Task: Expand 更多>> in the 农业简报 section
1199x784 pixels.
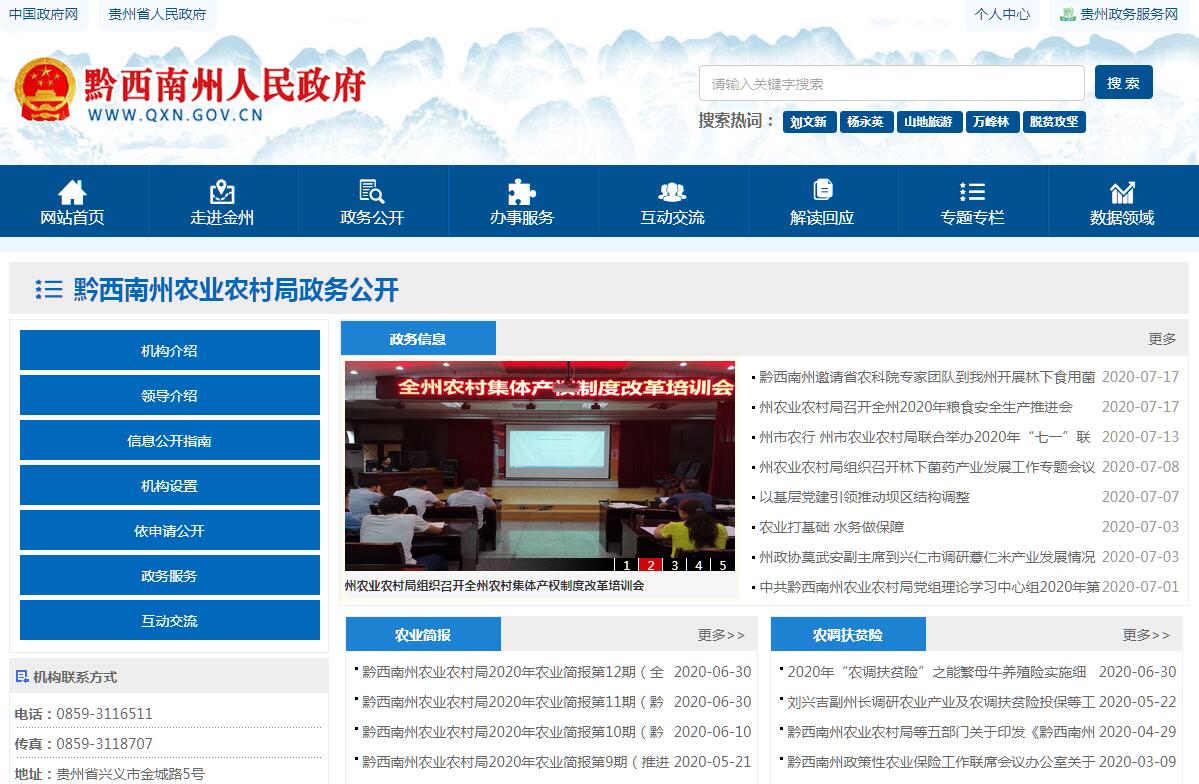Action: tap(721, 635)
